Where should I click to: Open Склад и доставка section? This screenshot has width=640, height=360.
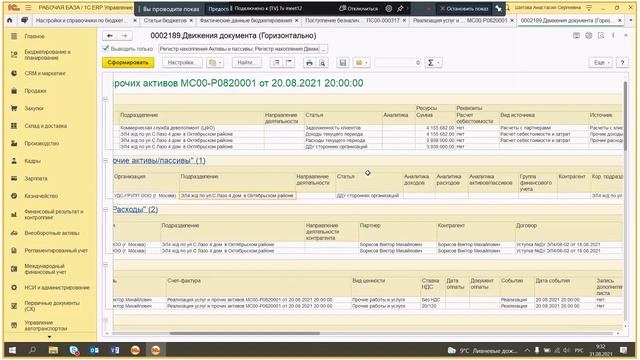(x=45, y=126)
